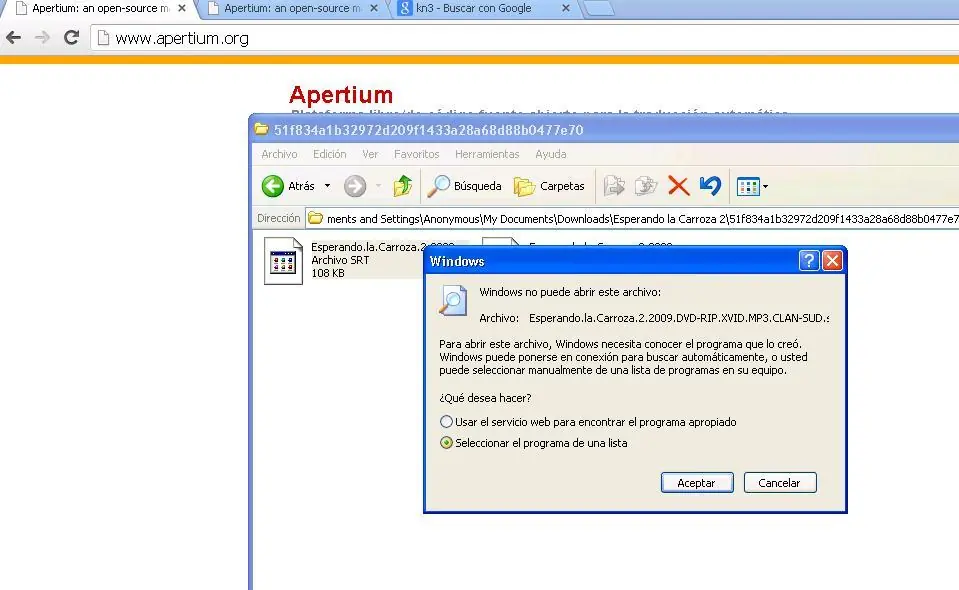Switch to the second Apertium browser tab

292,9
